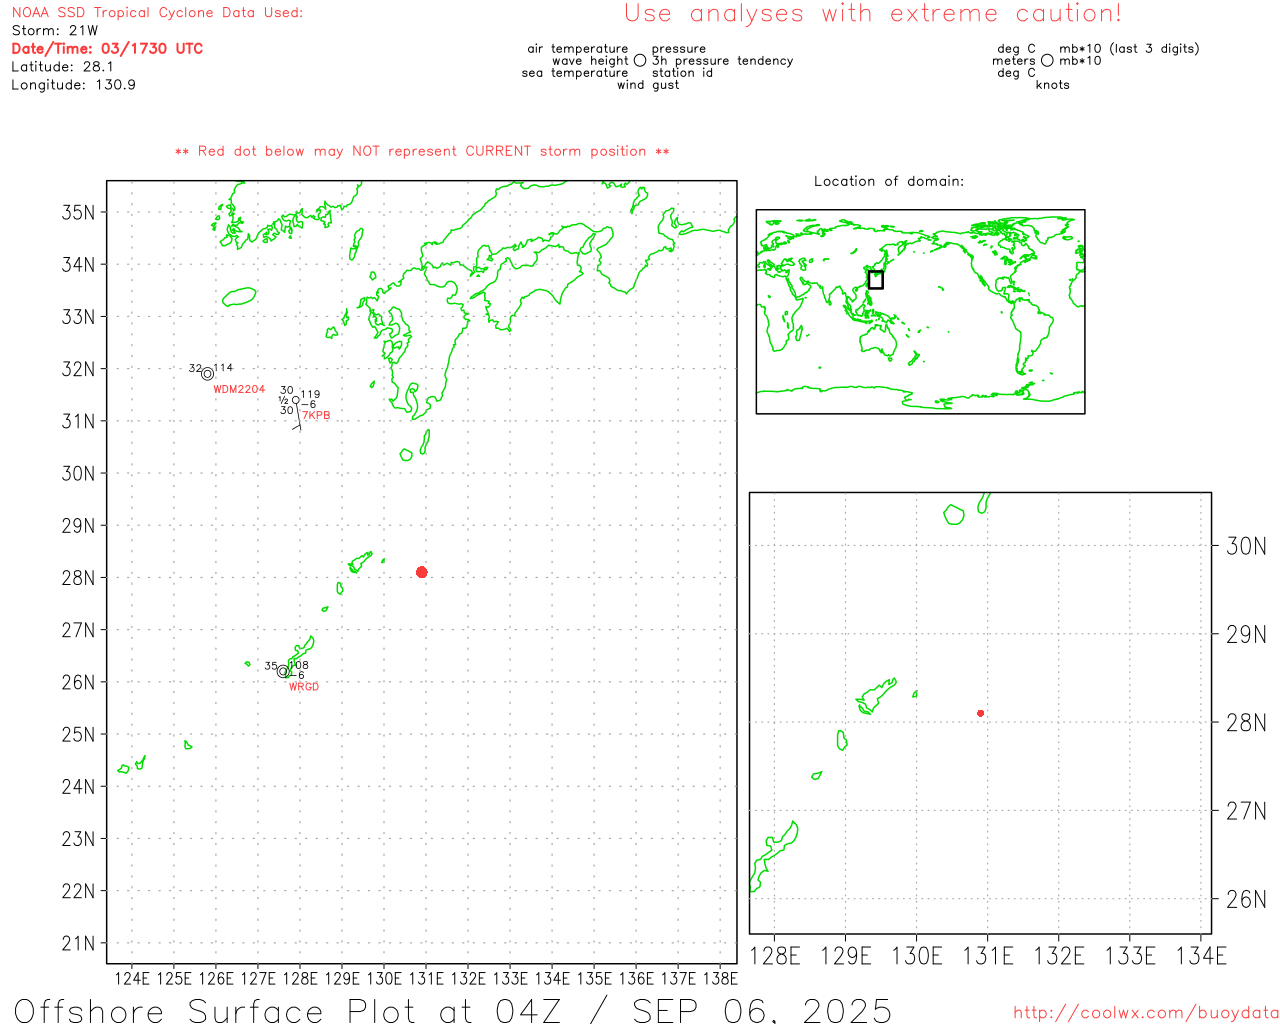Click the Okinawa island outline in the inset map
This screenshot has height=1024, width=1280.
[773, 857]
